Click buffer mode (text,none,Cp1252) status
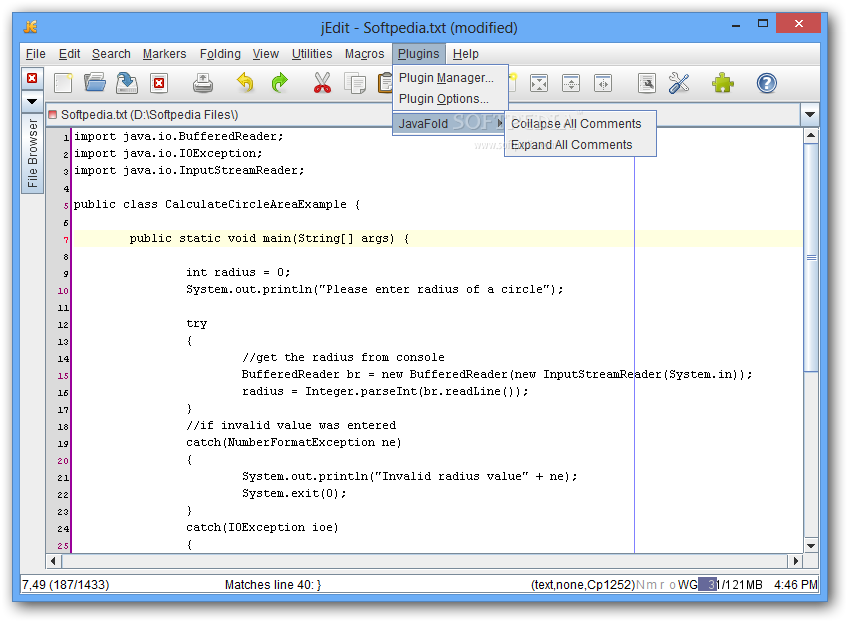The width and height of the screenshot is (848, 622). coord(583,585)
